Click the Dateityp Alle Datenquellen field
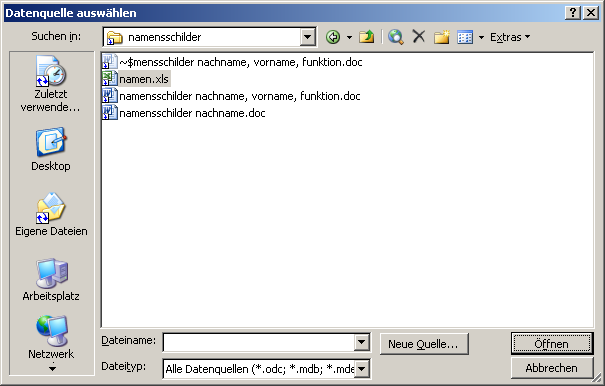 [259, 369]
